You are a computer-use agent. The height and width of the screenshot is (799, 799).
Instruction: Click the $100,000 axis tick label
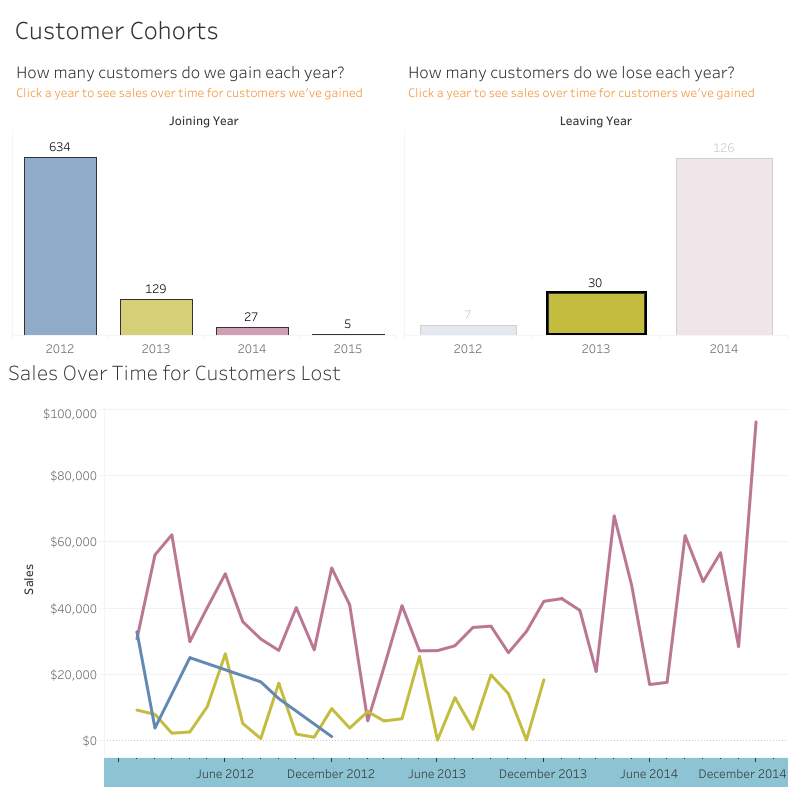70,413
